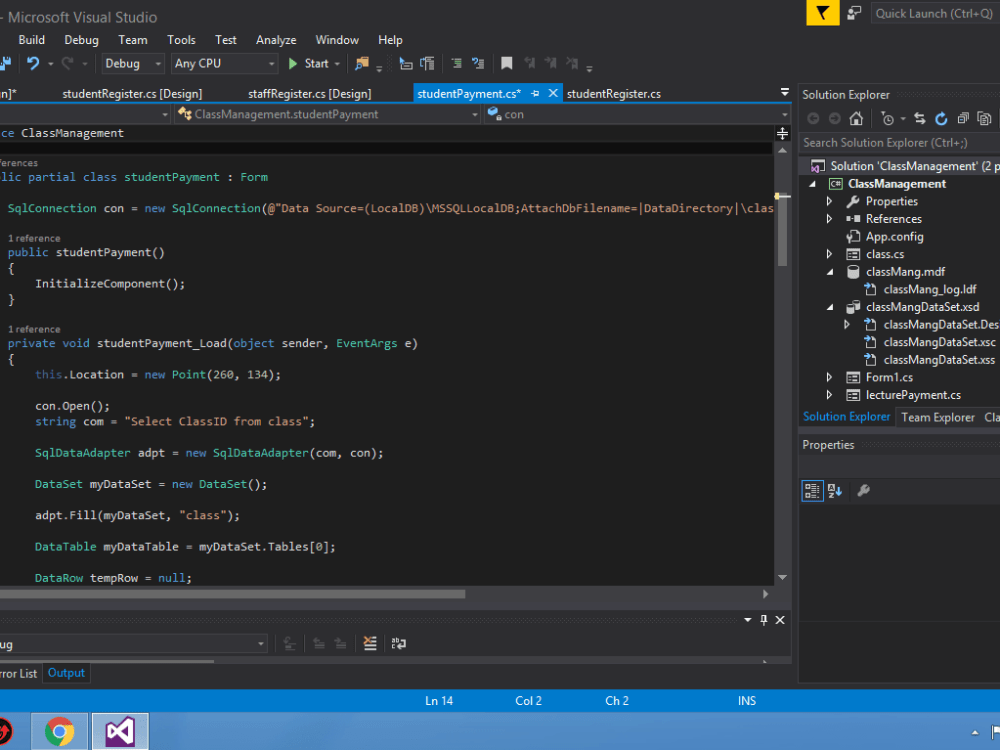Click the Undo icon in the toolbar
This screenshot has width=1000, height=750.
pos(33,63)
